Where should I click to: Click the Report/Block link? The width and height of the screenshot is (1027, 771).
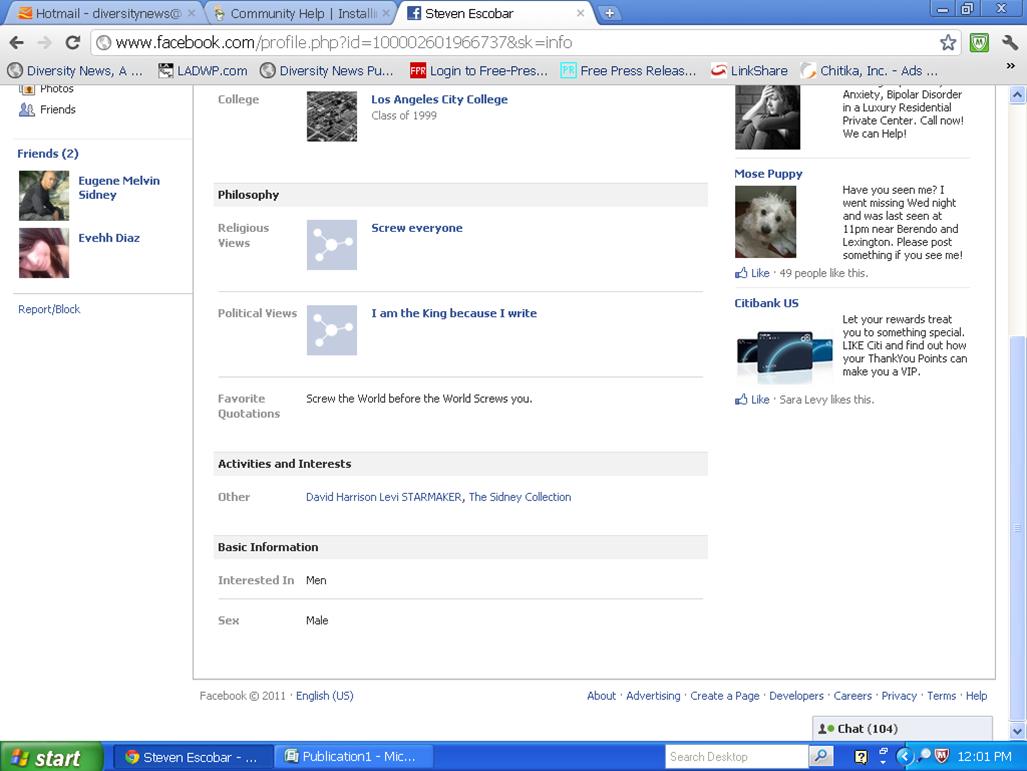pos(48,309)
